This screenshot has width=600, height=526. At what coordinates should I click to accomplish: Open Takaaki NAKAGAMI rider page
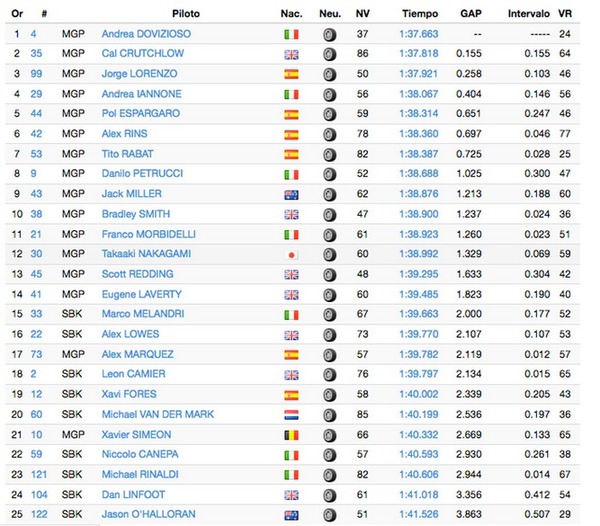[x=146, y=254]
